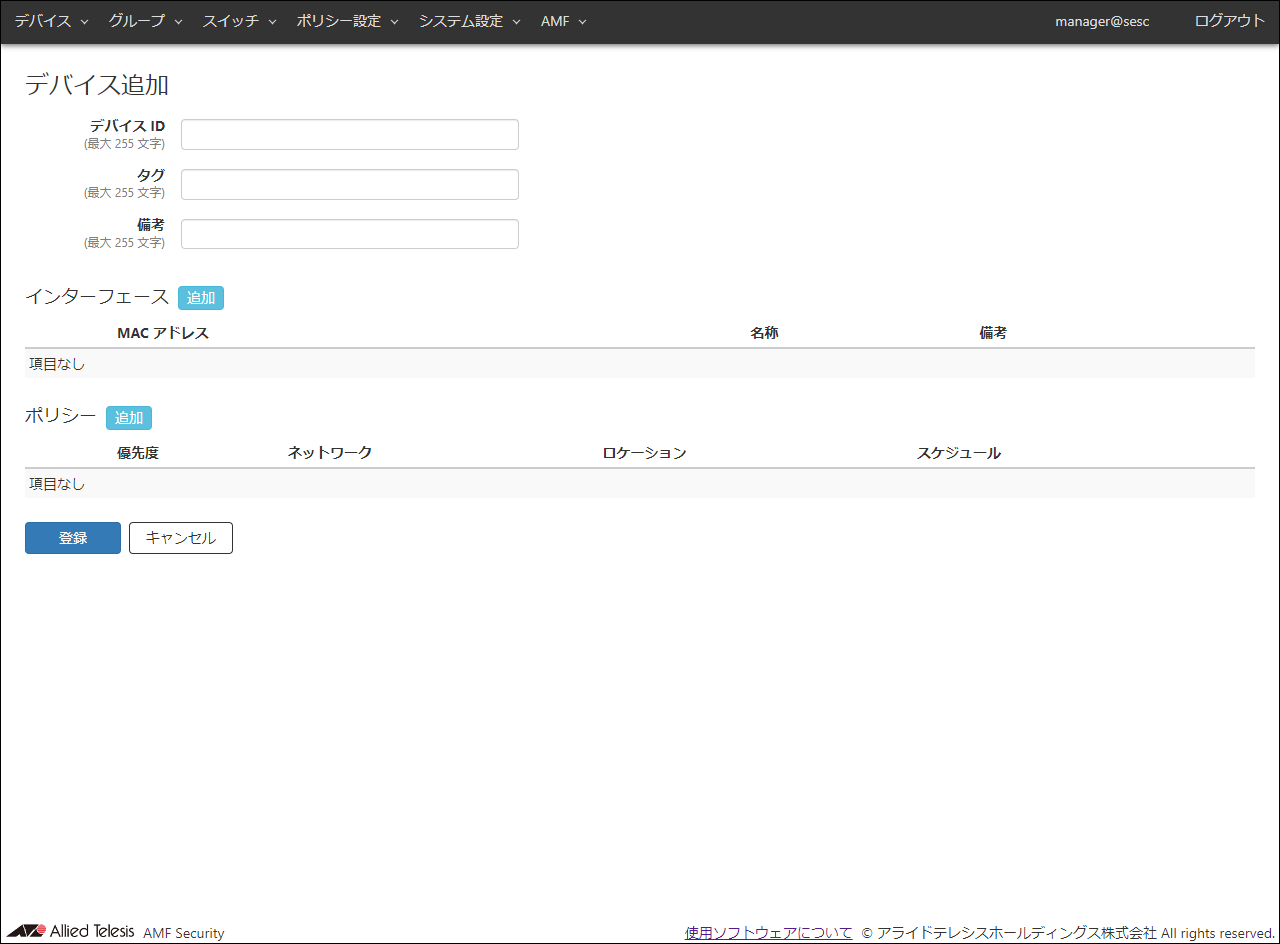
Task: Open the デバイス dropdown menu
Action: (51, 21)
